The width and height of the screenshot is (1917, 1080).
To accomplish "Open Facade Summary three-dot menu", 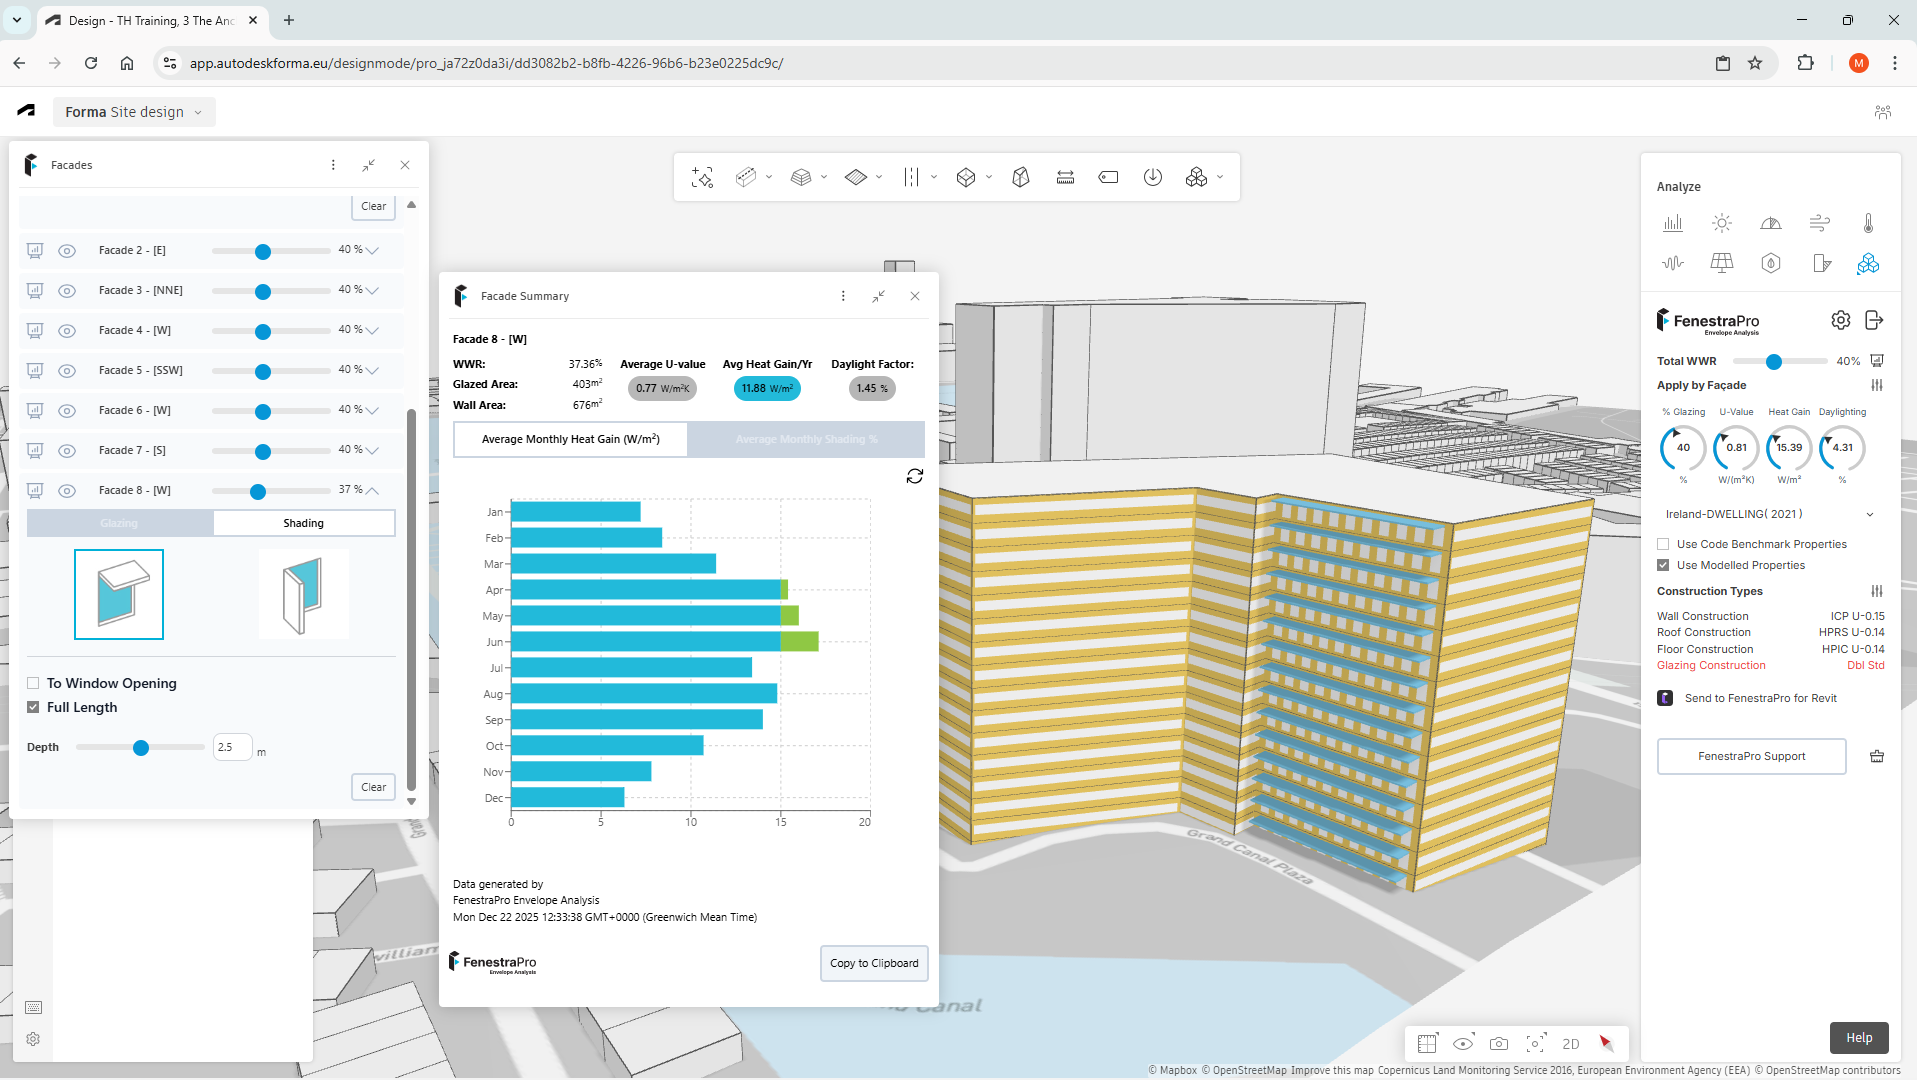I will pyautogui.click(x=843, y=296).
